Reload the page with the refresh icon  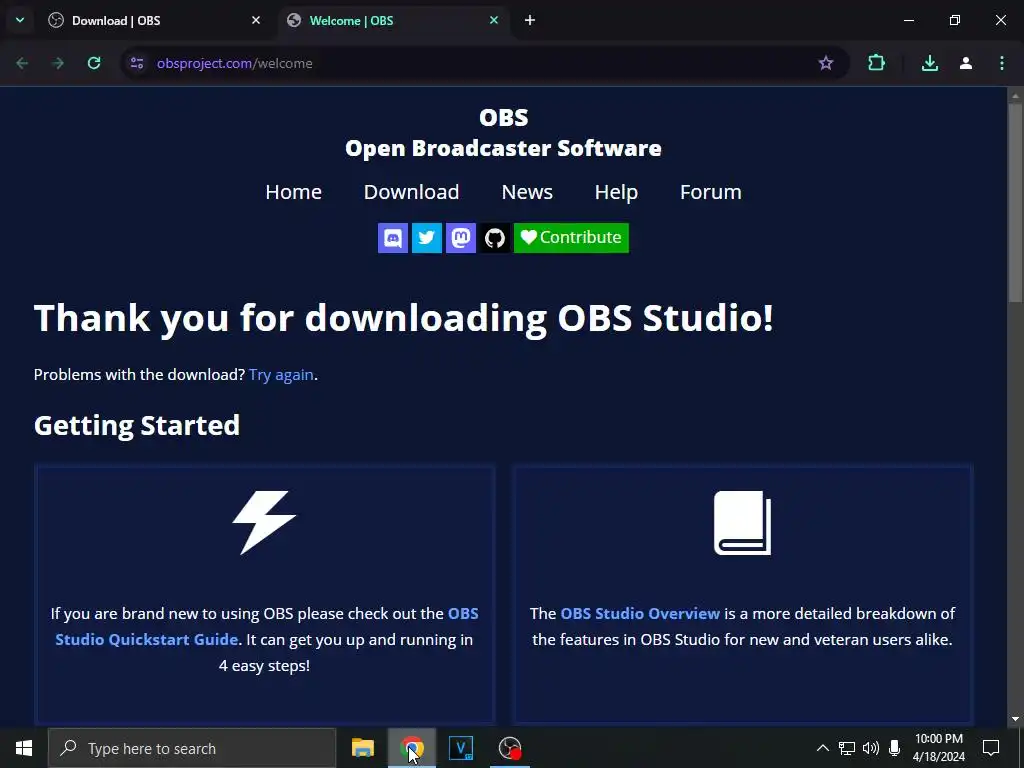(94, 63)
